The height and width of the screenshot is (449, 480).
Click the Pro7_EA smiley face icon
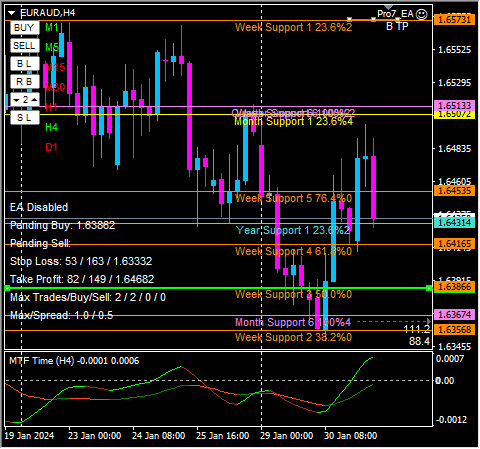(422, 14)
